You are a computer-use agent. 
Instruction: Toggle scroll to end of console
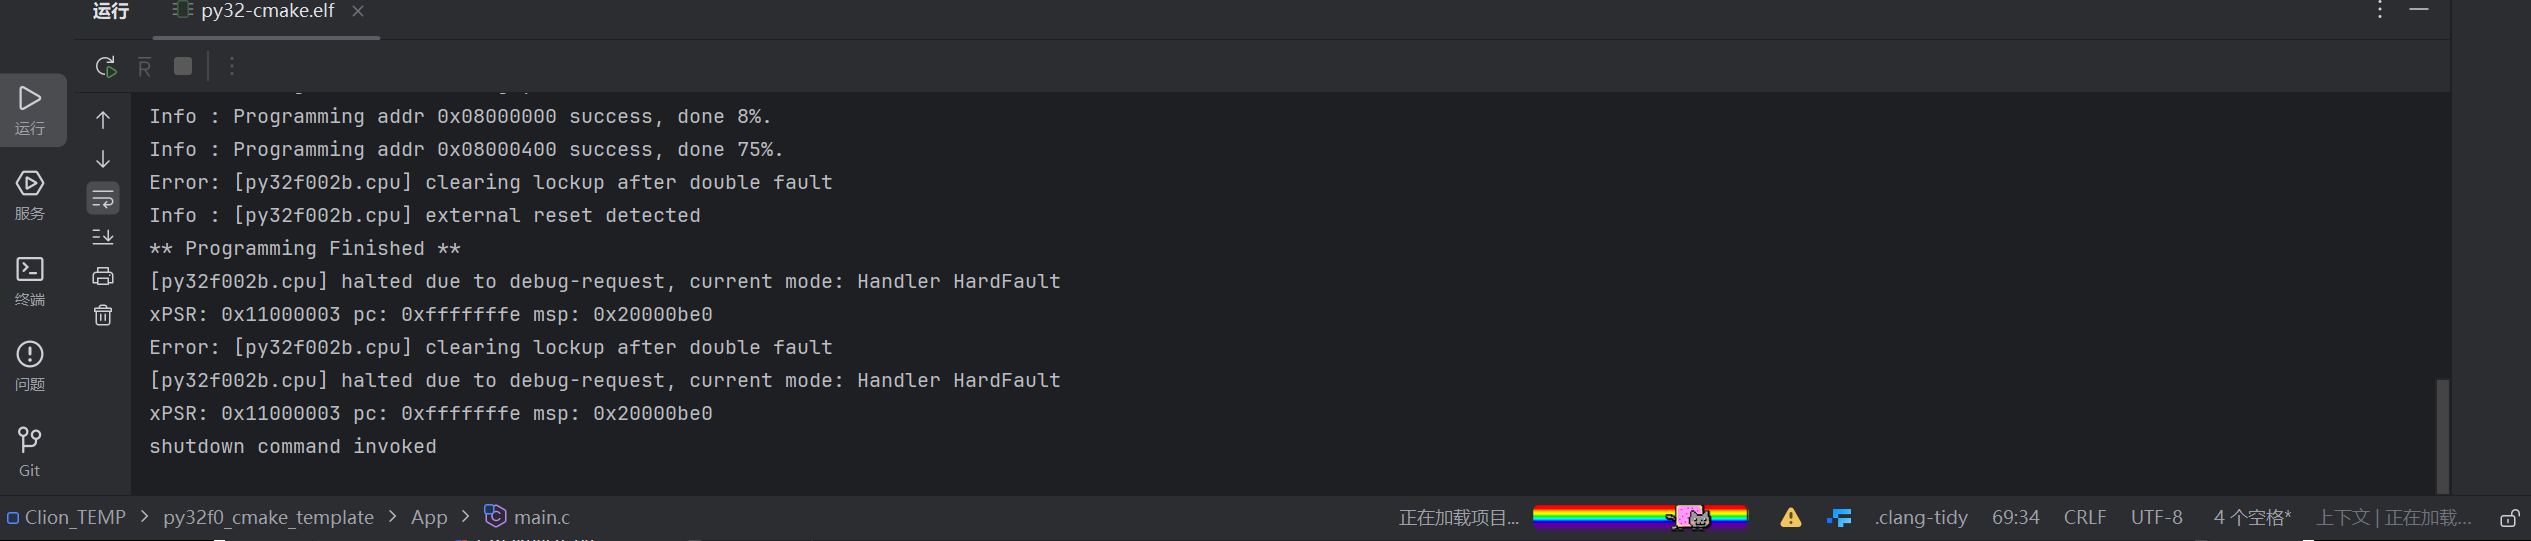pyautogui.click(x=103, y=237)
